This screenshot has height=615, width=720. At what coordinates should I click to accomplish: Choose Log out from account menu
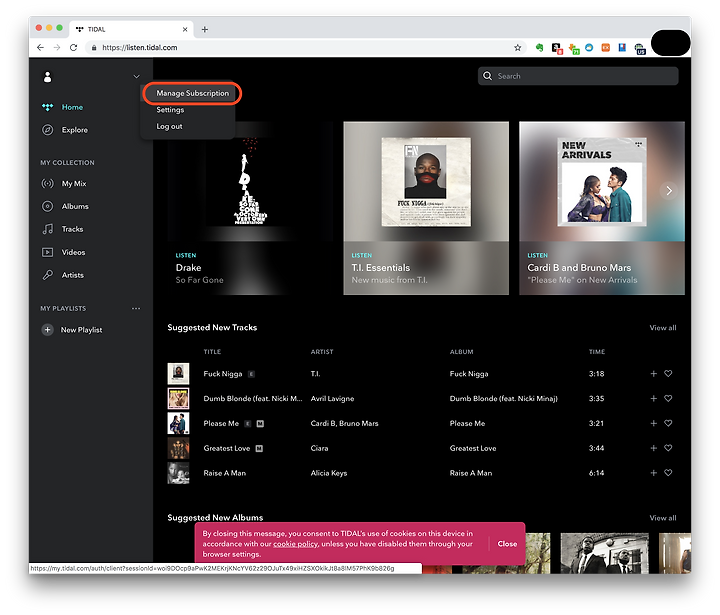(x=169, y=126)
